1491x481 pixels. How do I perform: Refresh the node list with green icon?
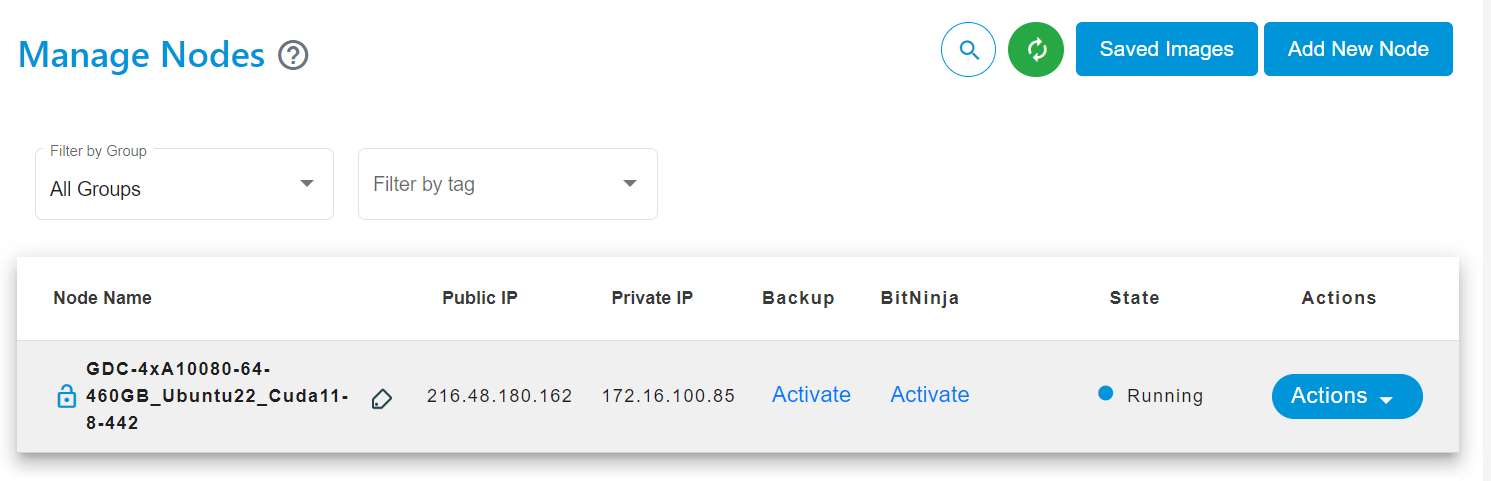1036,50
